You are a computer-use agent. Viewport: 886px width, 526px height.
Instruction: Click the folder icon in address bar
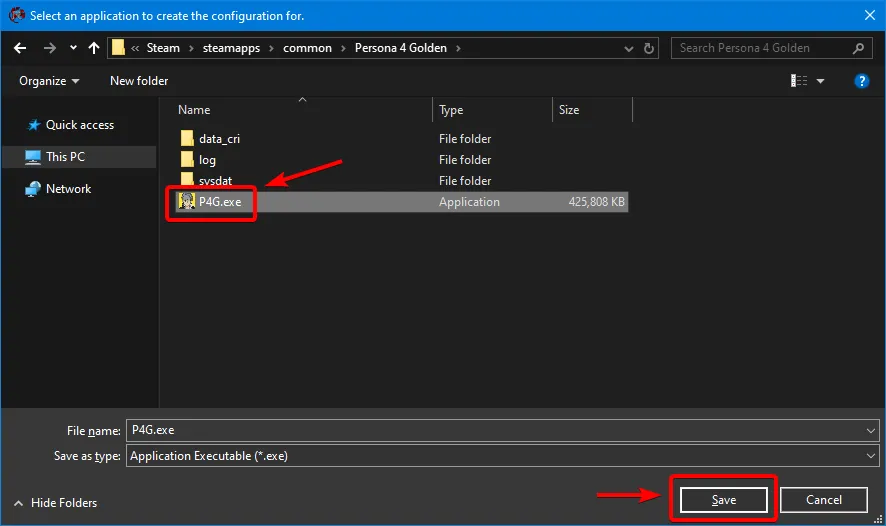coord(118,47)
